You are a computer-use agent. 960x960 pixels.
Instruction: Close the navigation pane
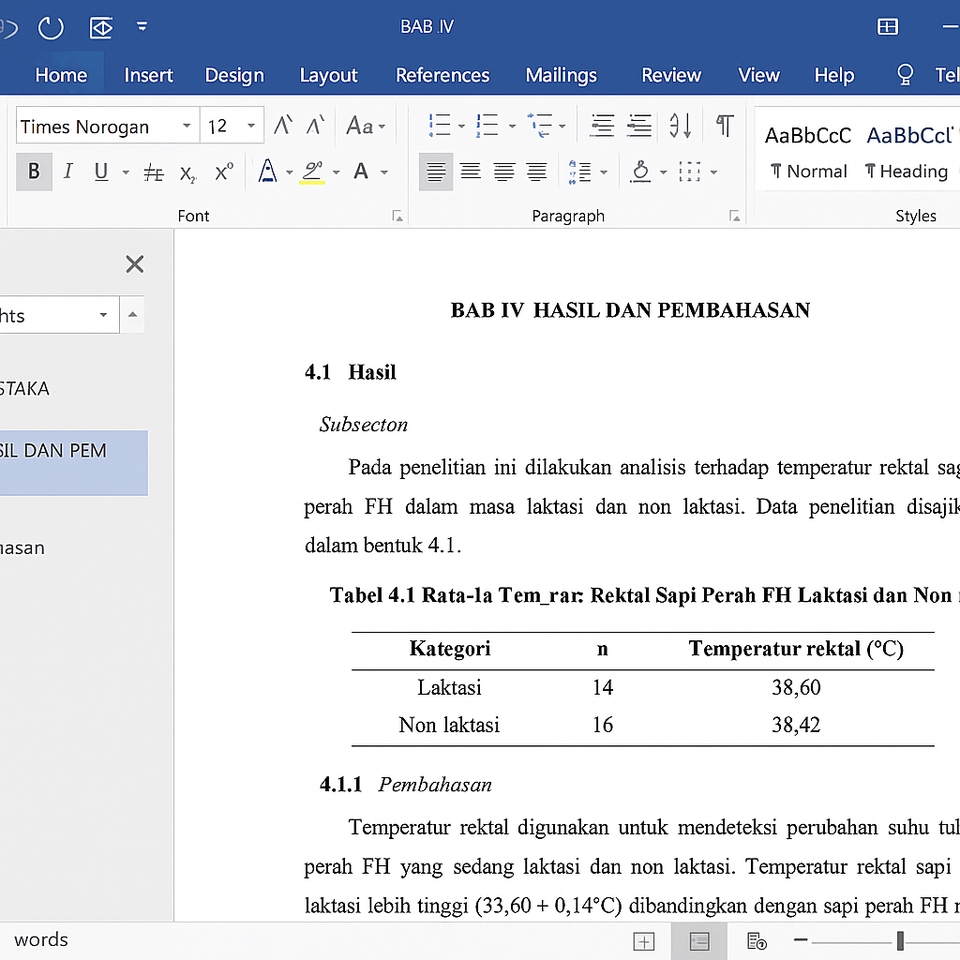(x=135, y=264)
